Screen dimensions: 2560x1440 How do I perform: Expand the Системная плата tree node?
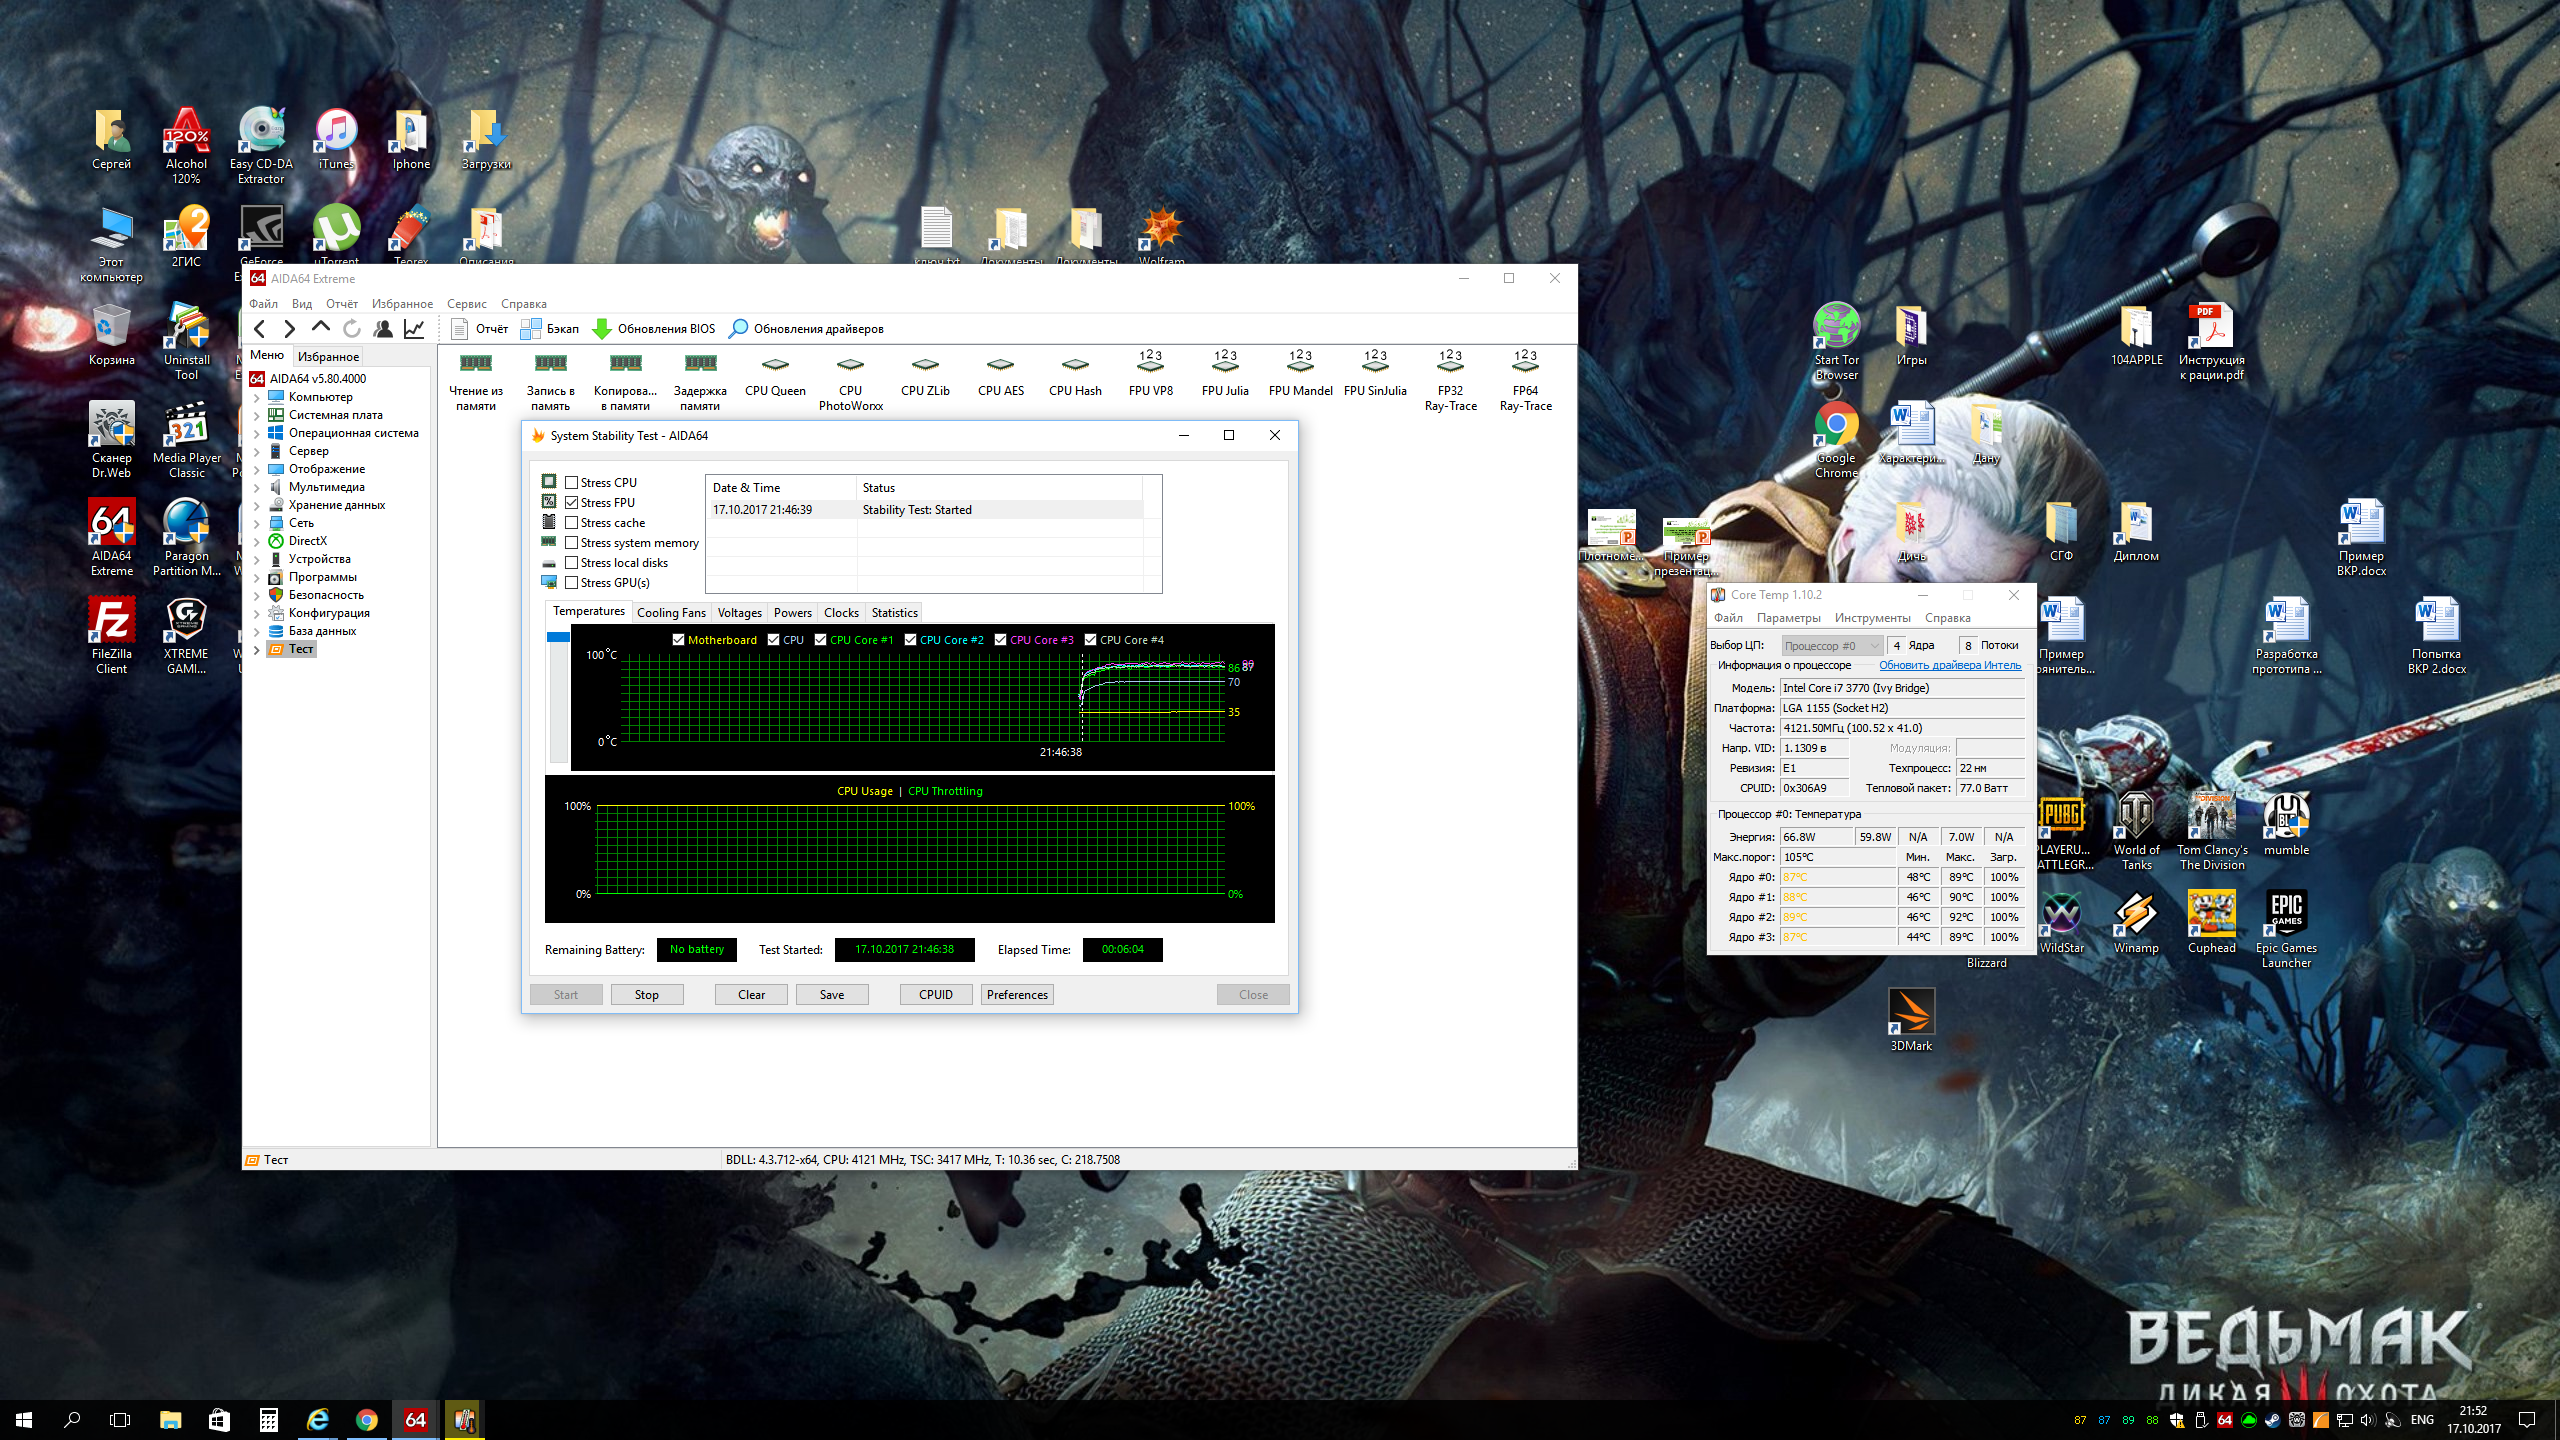point(256,415)
